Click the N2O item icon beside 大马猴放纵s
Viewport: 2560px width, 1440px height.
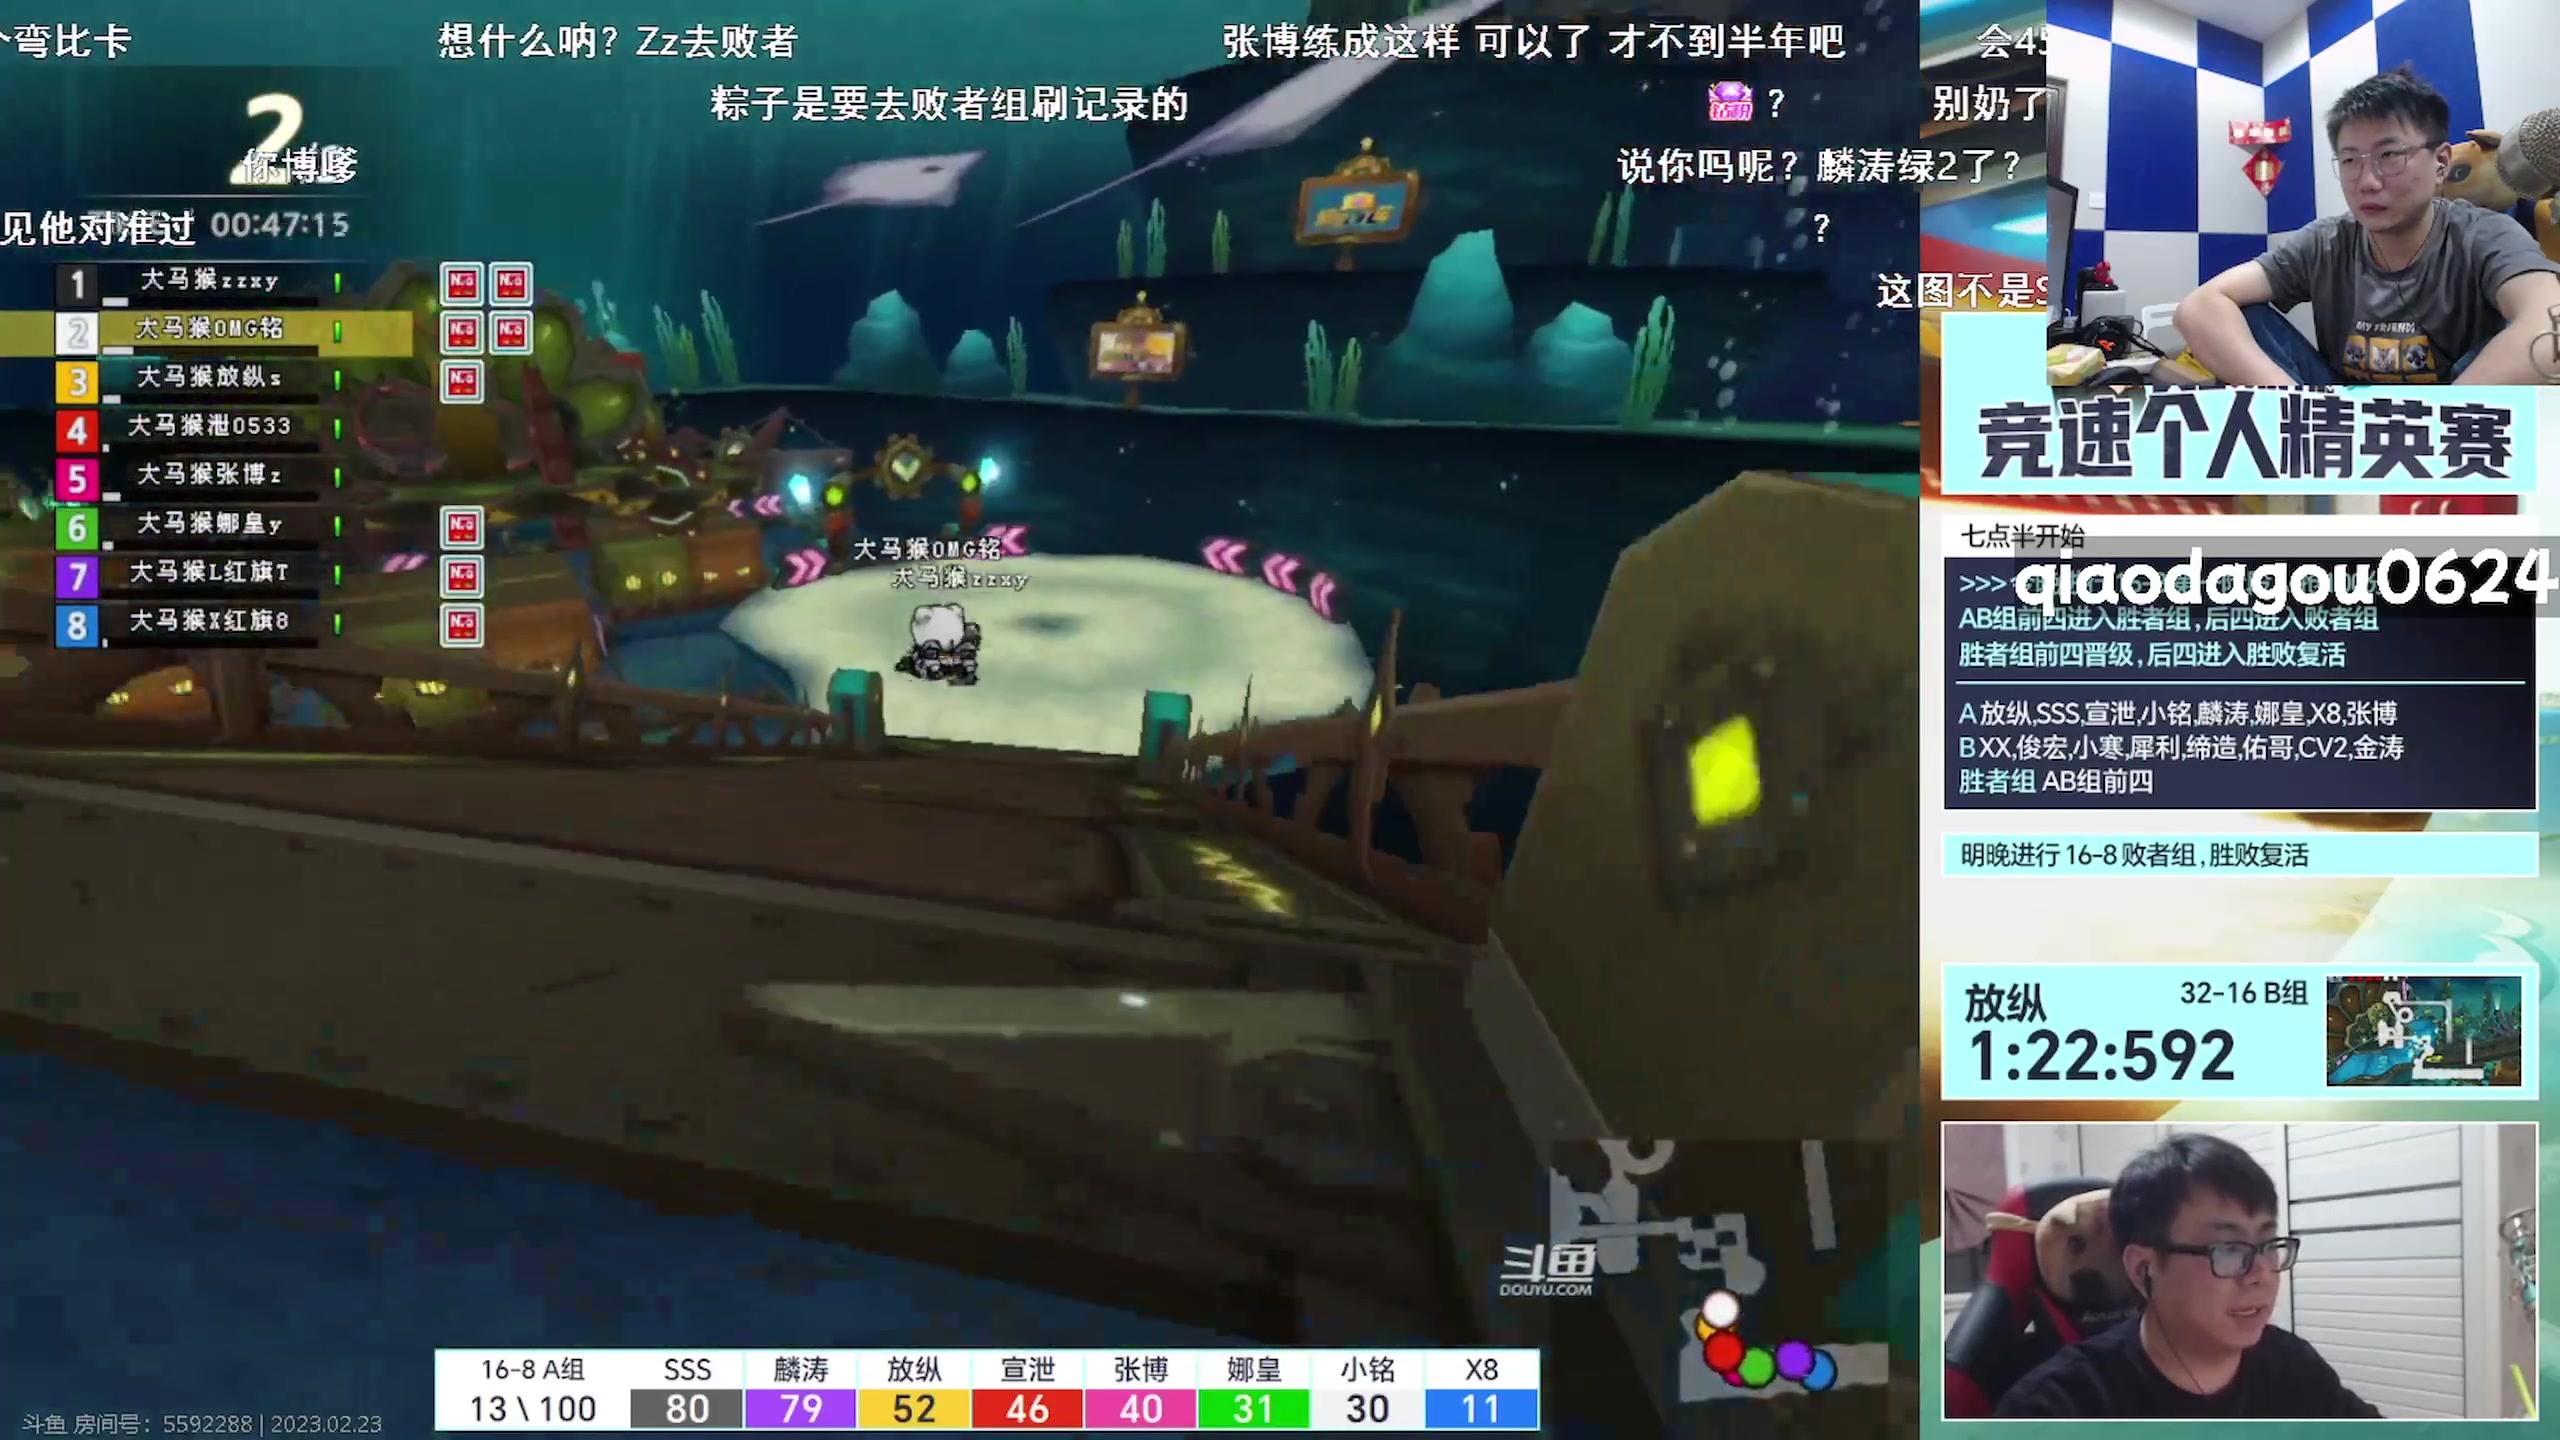(x=461, y=381)
